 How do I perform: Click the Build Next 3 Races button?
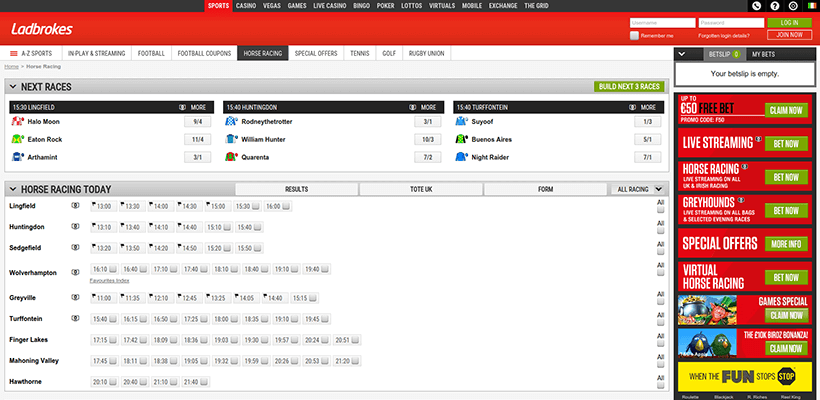(628, 87)
